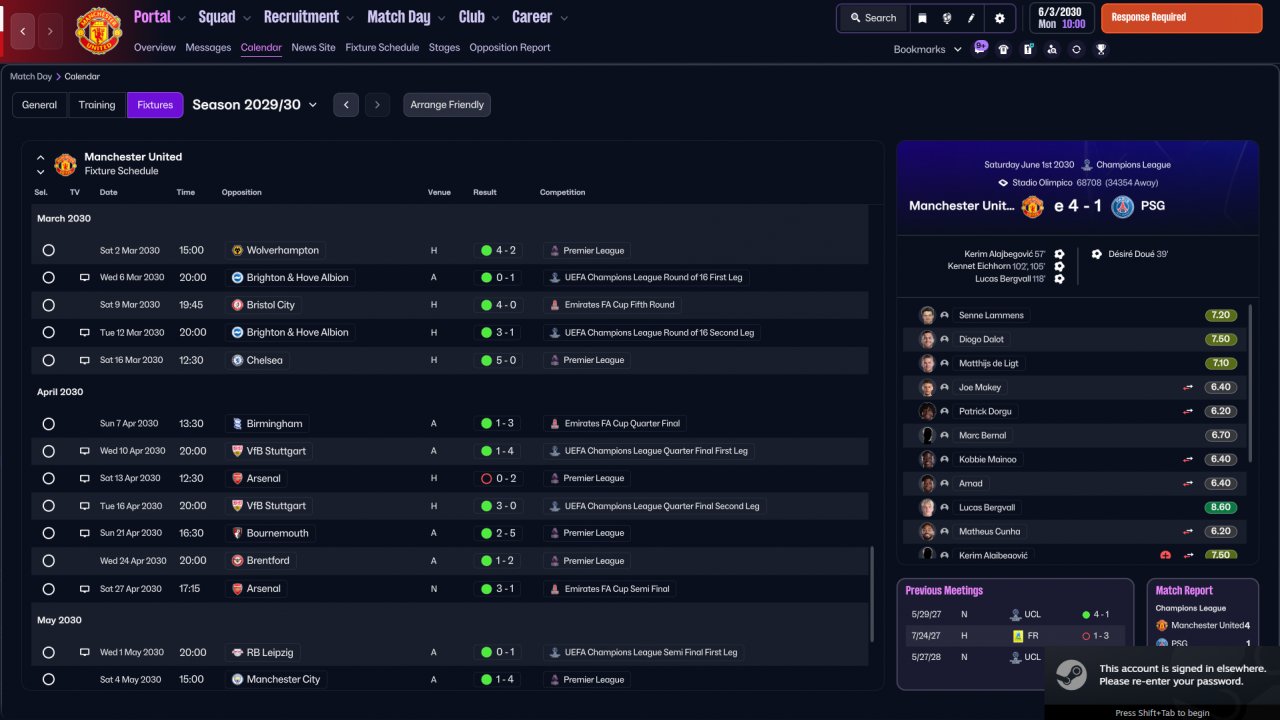Expand the Bookmarks dropdown
This screenshot has height=720, width=1280.
[927, 49]
